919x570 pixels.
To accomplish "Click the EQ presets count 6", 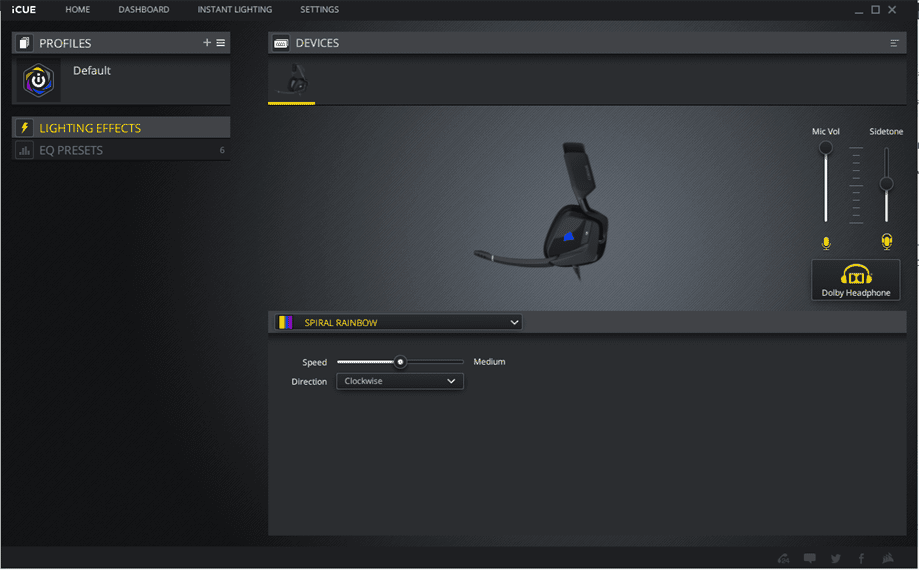I will coord(222,150).
